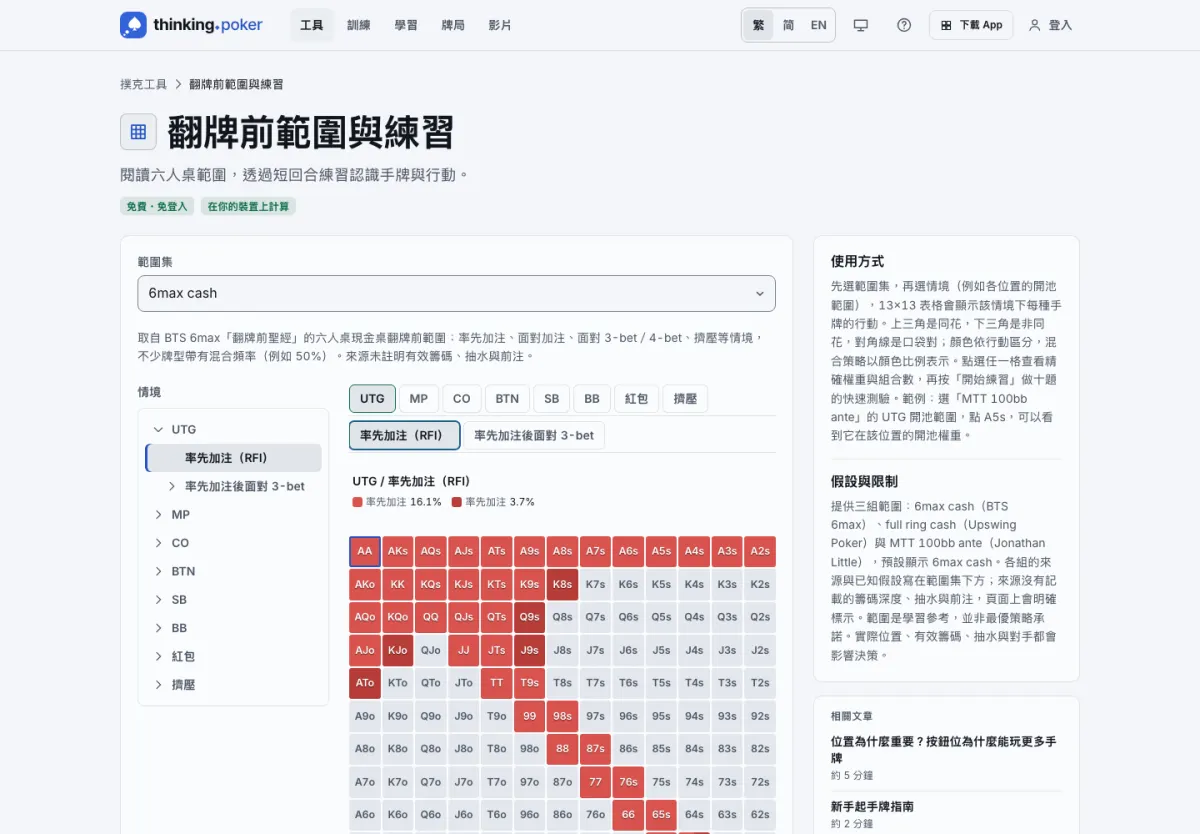Open the 訓練 navigation menu

point(359,25)
